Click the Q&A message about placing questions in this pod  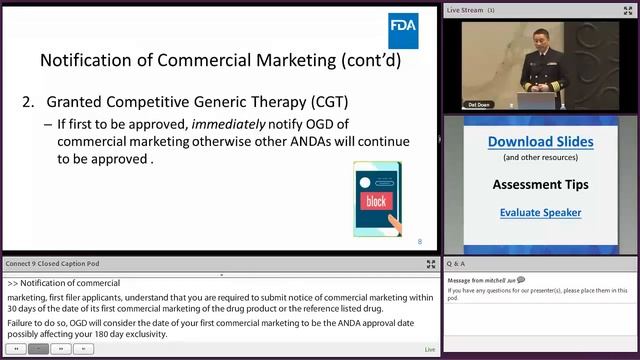click(x=537, y=294)
